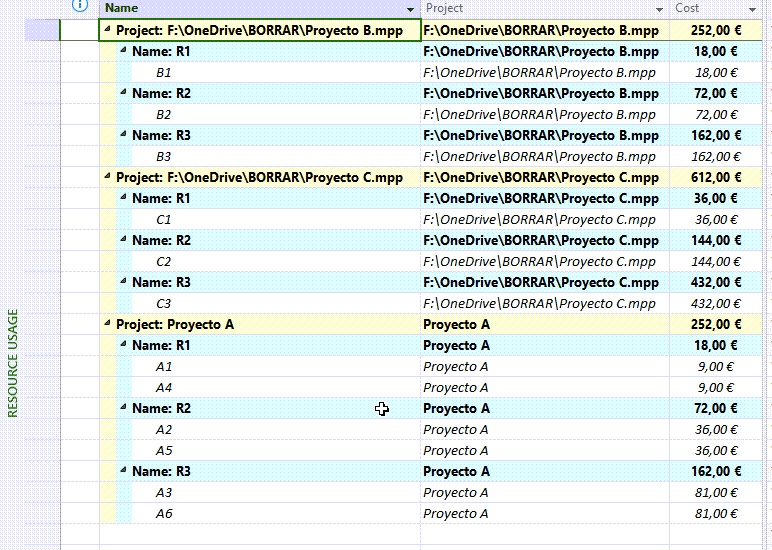This screenshot has height=550, width=772.
Task: Collapse Name: R1 under Proyecto C.mpp
Action: tap(124, 197)
